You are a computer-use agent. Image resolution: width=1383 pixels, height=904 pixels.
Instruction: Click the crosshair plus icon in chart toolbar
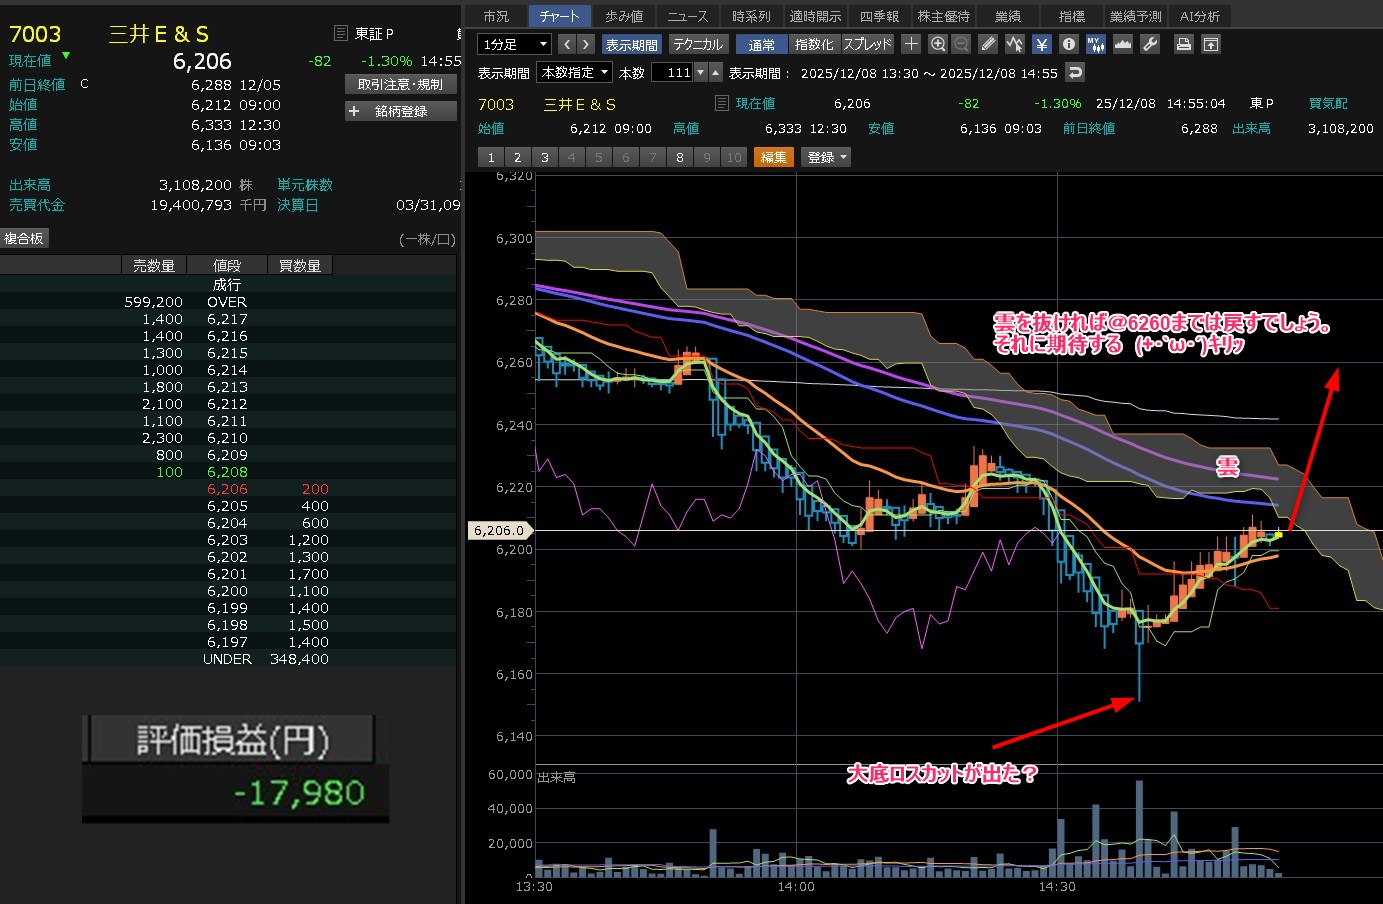click(x=911, y=44)
